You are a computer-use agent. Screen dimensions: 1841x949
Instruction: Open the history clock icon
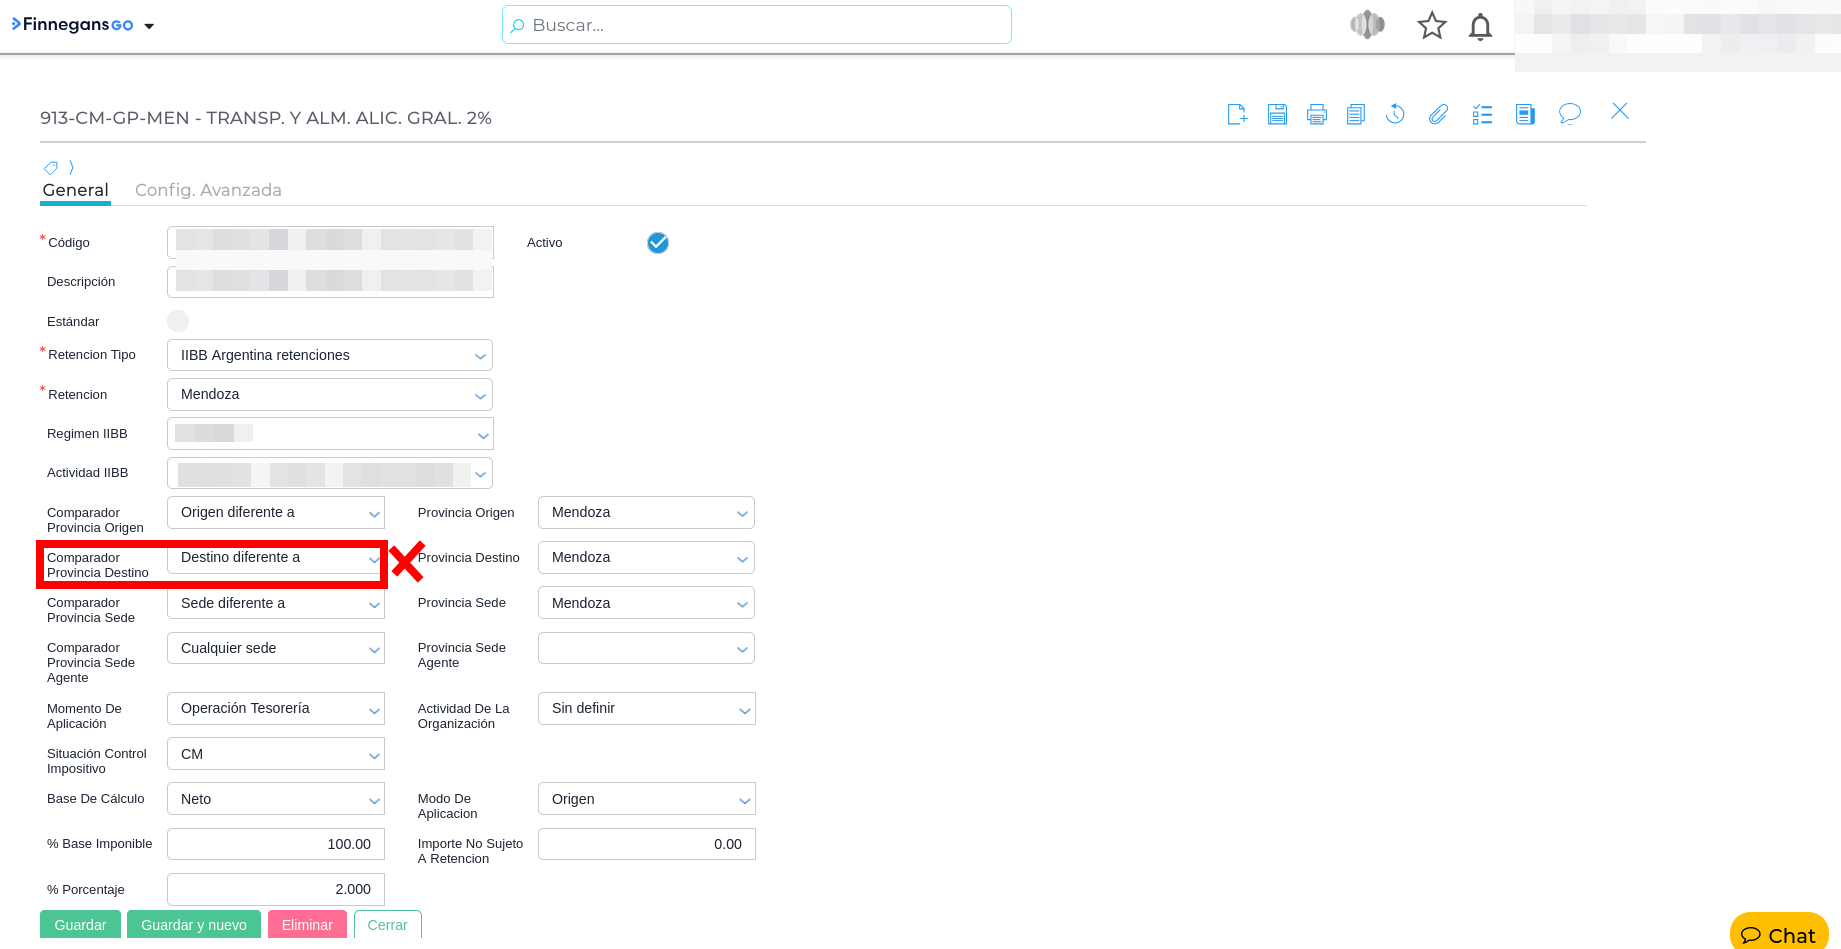coord(1395,114)
